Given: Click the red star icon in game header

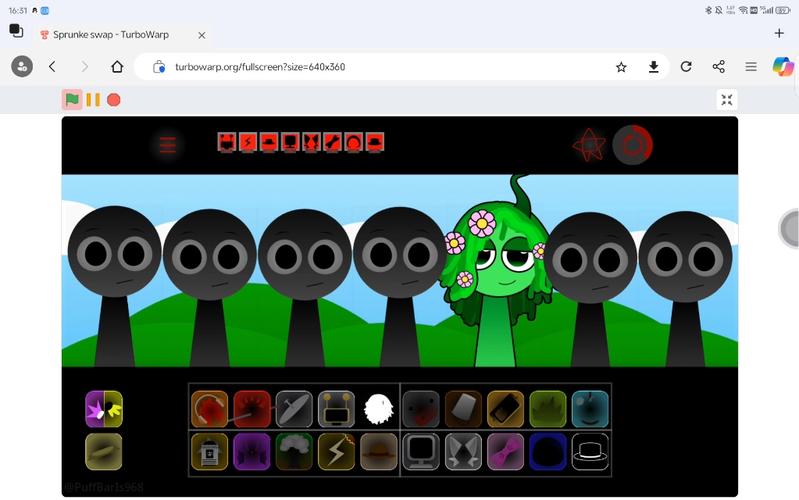Looking at the screenshot, I should (x=589, y=145).
